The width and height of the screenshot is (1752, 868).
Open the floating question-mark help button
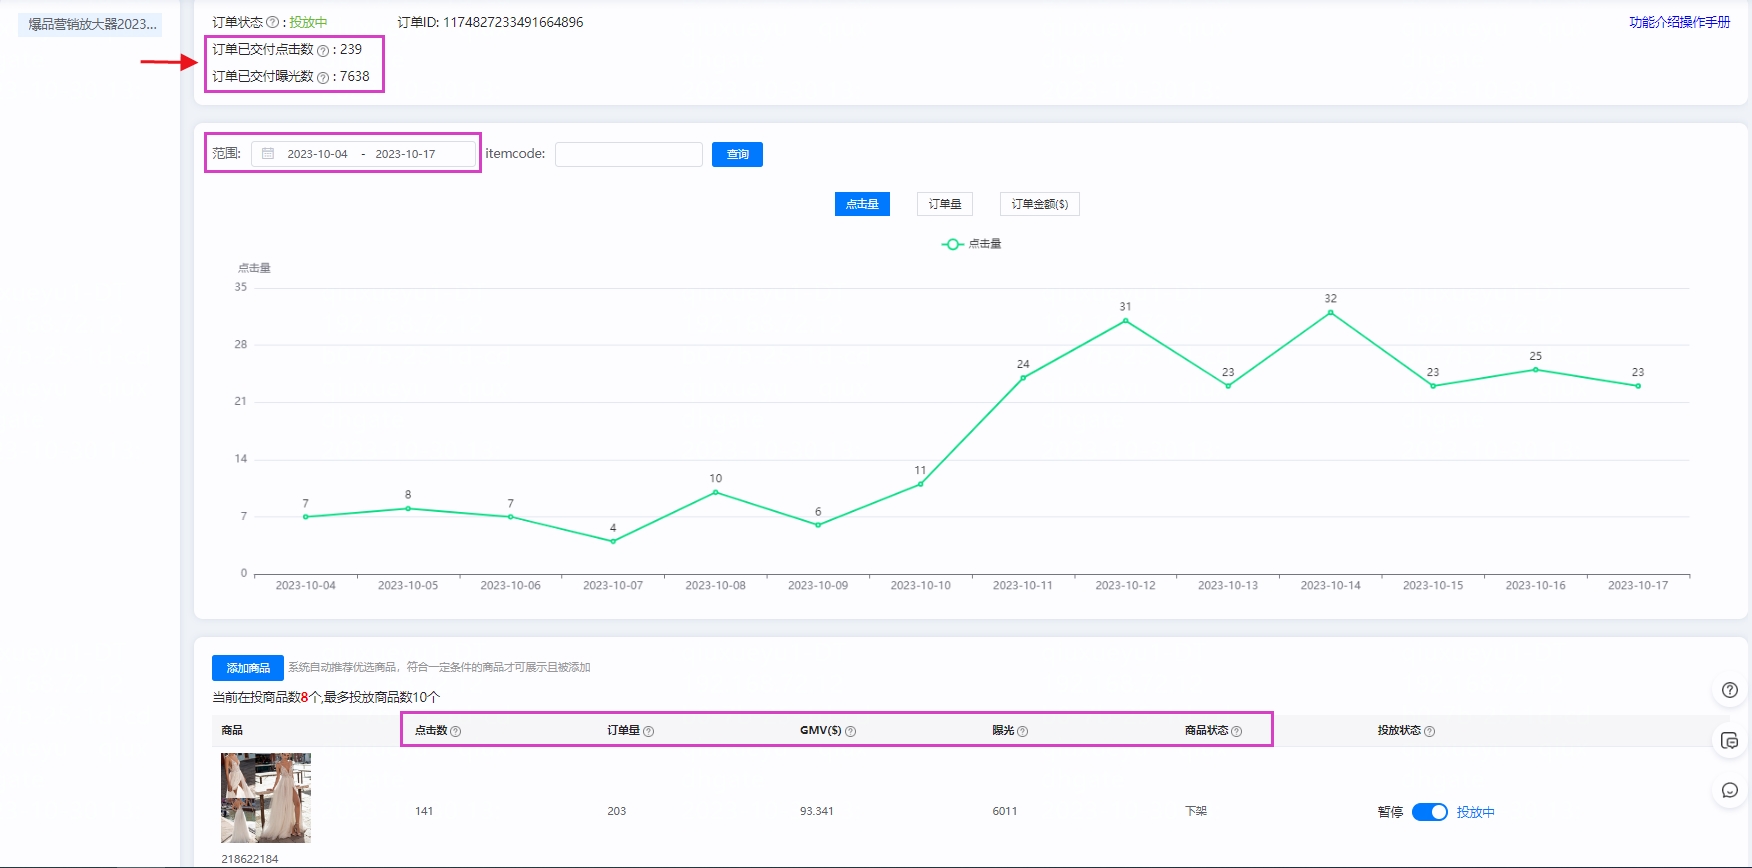tap(1730, 690)
